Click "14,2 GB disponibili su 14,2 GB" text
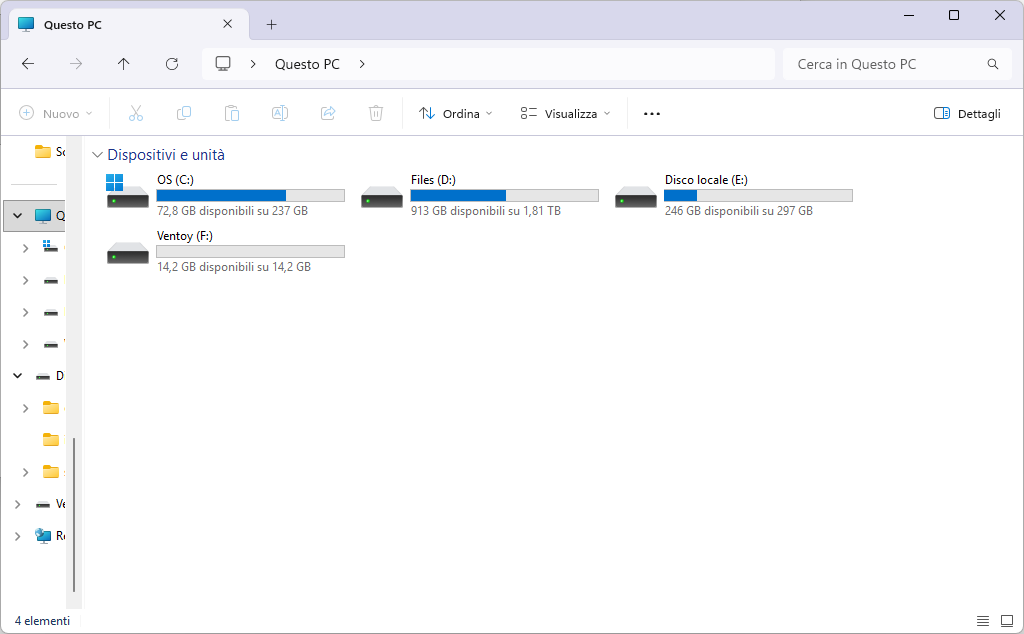The image size is (1024, 634). coord(234,267)
